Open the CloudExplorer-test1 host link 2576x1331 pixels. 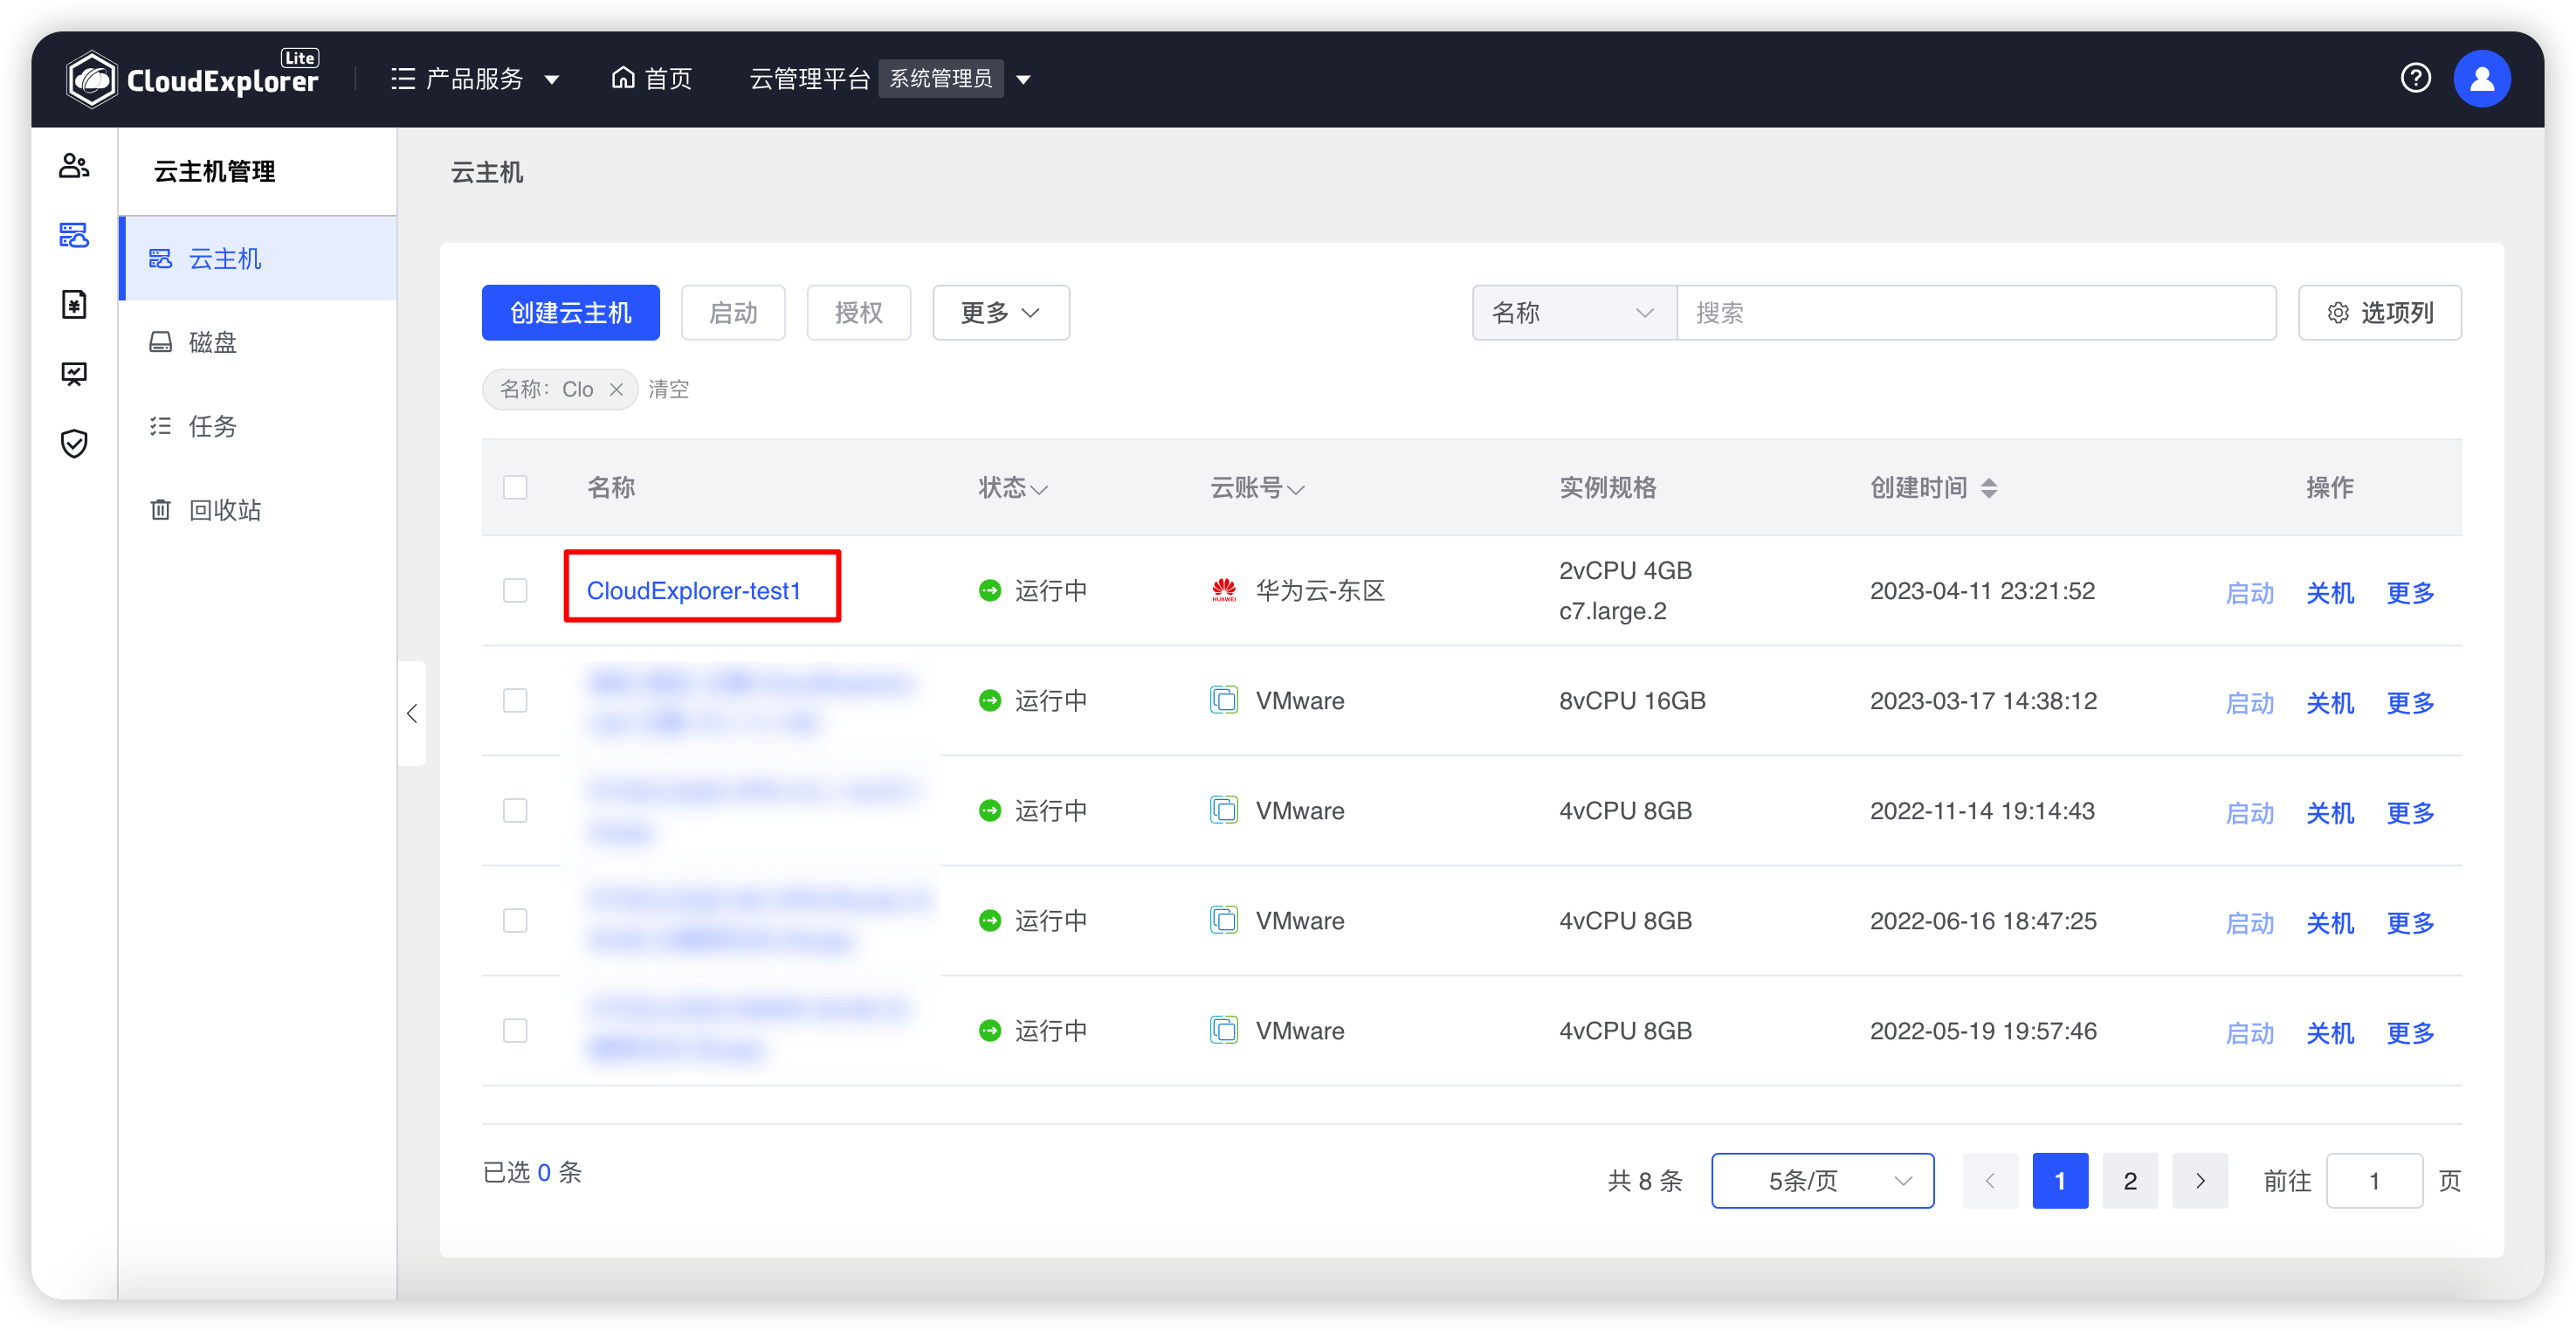693,591
